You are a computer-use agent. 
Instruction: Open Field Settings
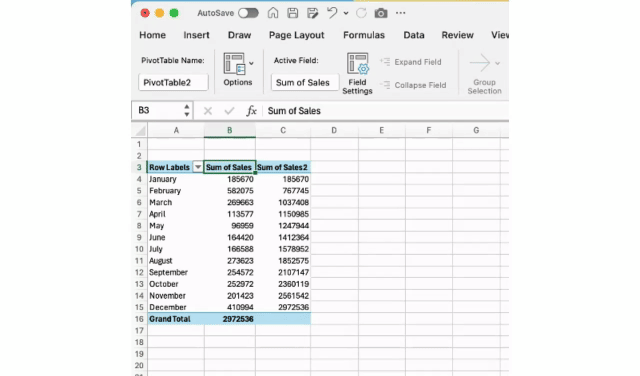358,73
